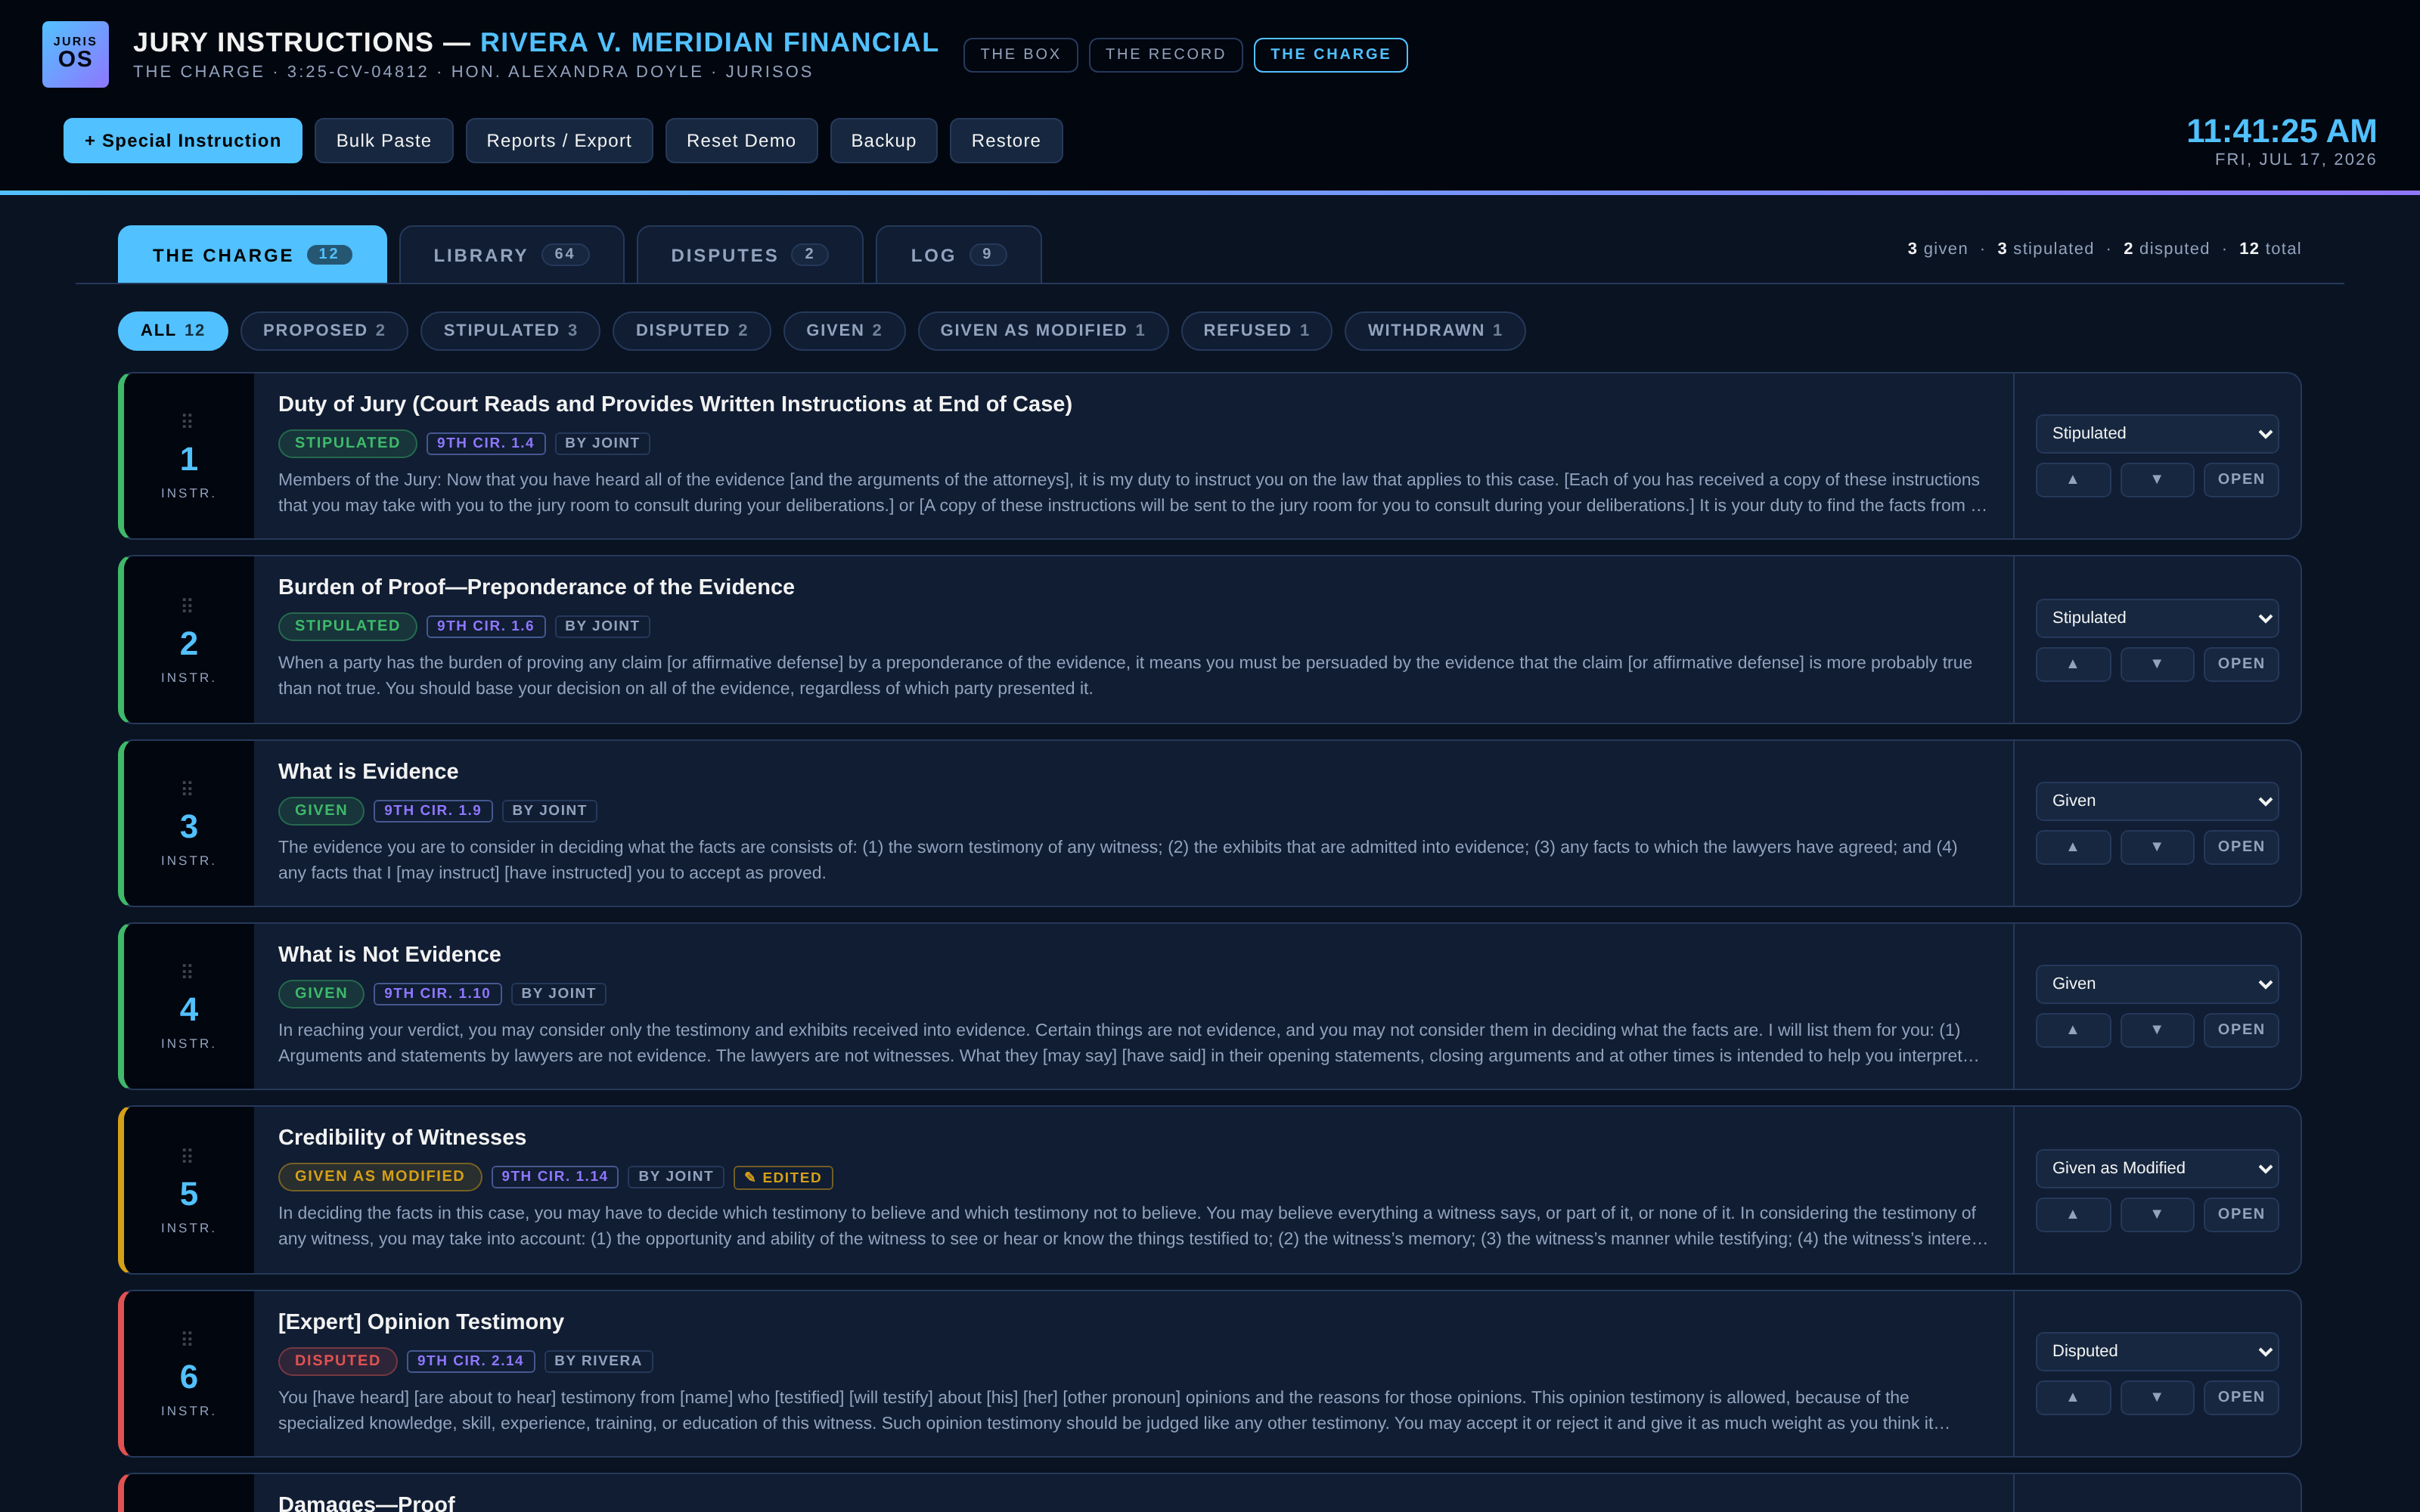
Task: Filter list by Disputed 2
Action: pyautogui.click(x=691, y=331)
